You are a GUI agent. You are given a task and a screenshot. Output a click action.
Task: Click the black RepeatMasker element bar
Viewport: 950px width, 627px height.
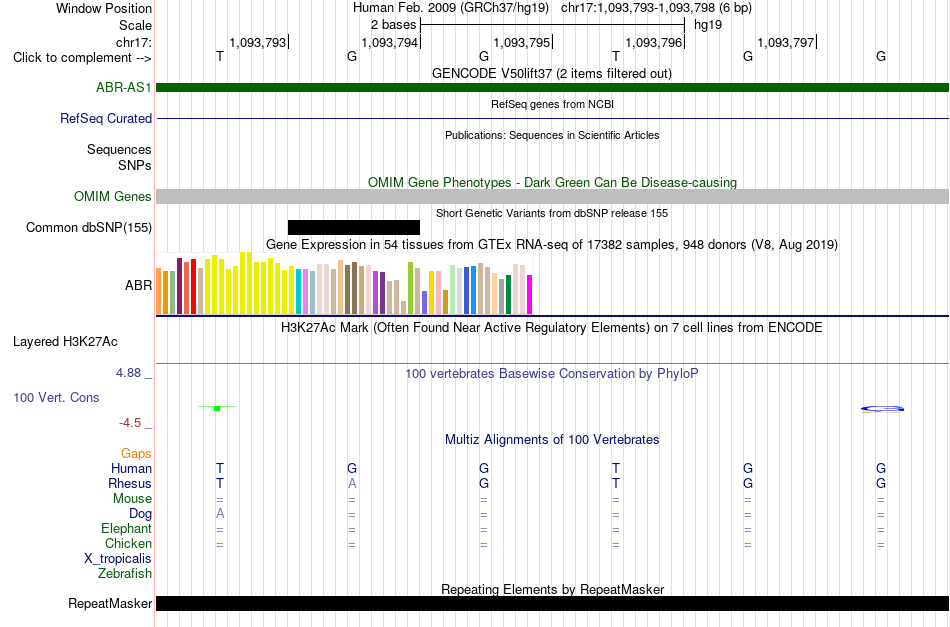coord(552,603)
